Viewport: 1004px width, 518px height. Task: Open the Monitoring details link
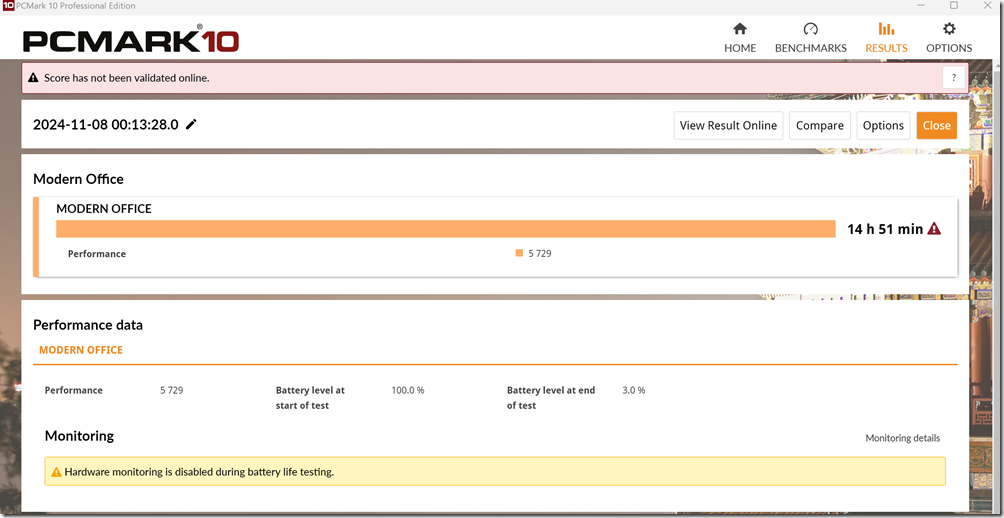[x=902, y=438]
